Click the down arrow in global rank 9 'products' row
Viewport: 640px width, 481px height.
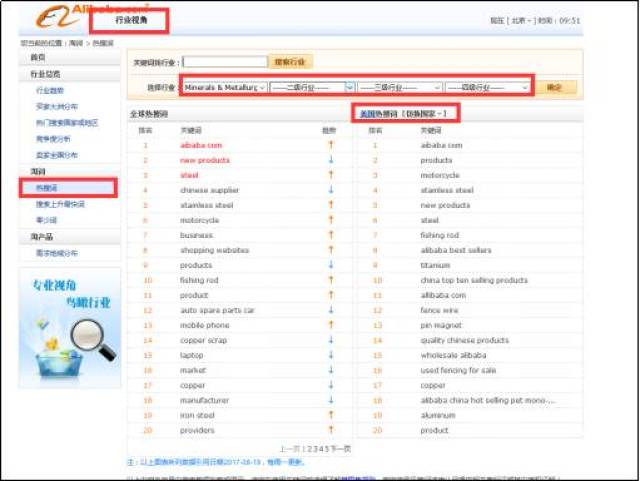(331, 265)
